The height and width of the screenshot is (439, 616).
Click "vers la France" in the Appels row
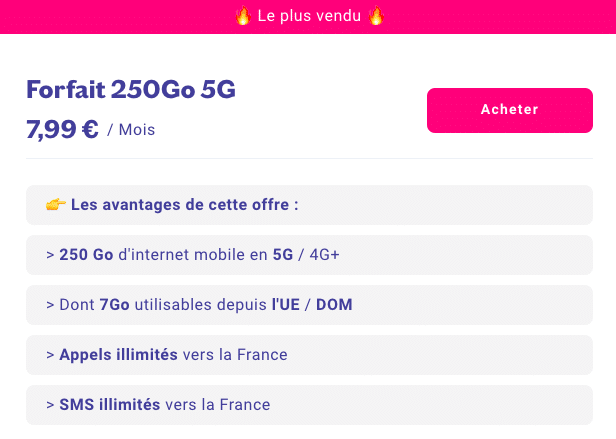[235, 354]
